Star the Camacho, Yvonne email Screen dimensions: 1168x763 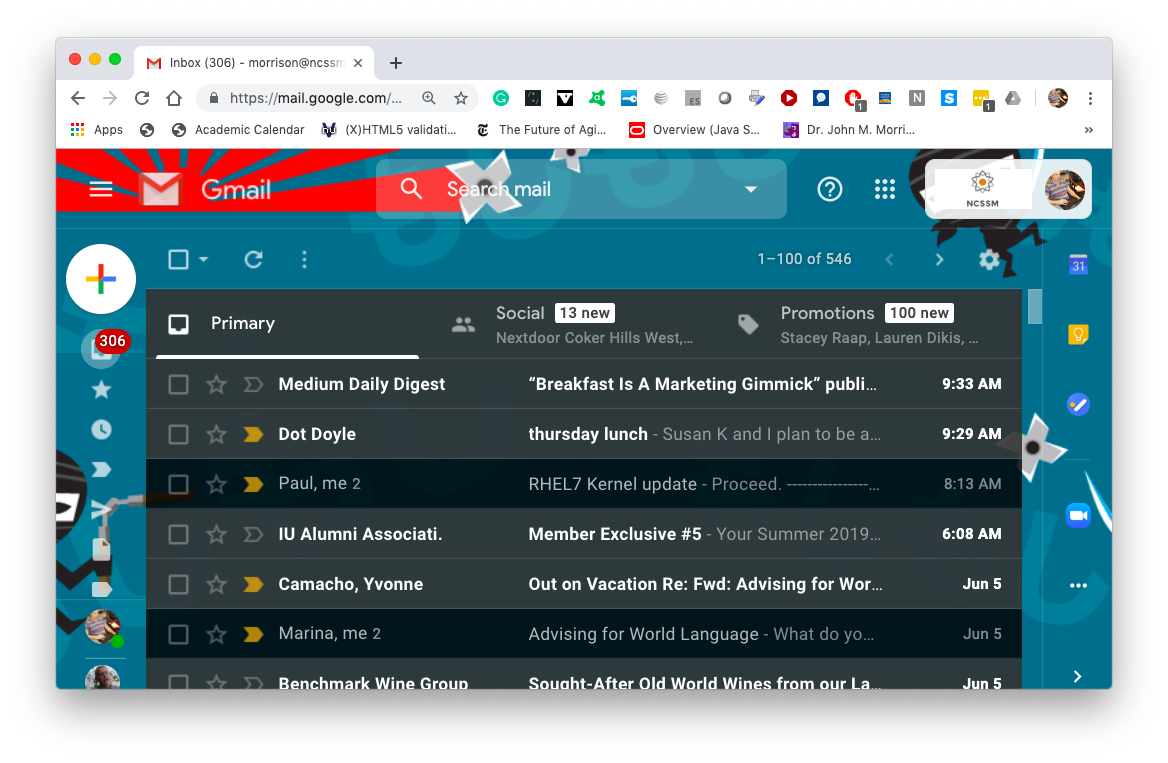click(x=216, y=584)
